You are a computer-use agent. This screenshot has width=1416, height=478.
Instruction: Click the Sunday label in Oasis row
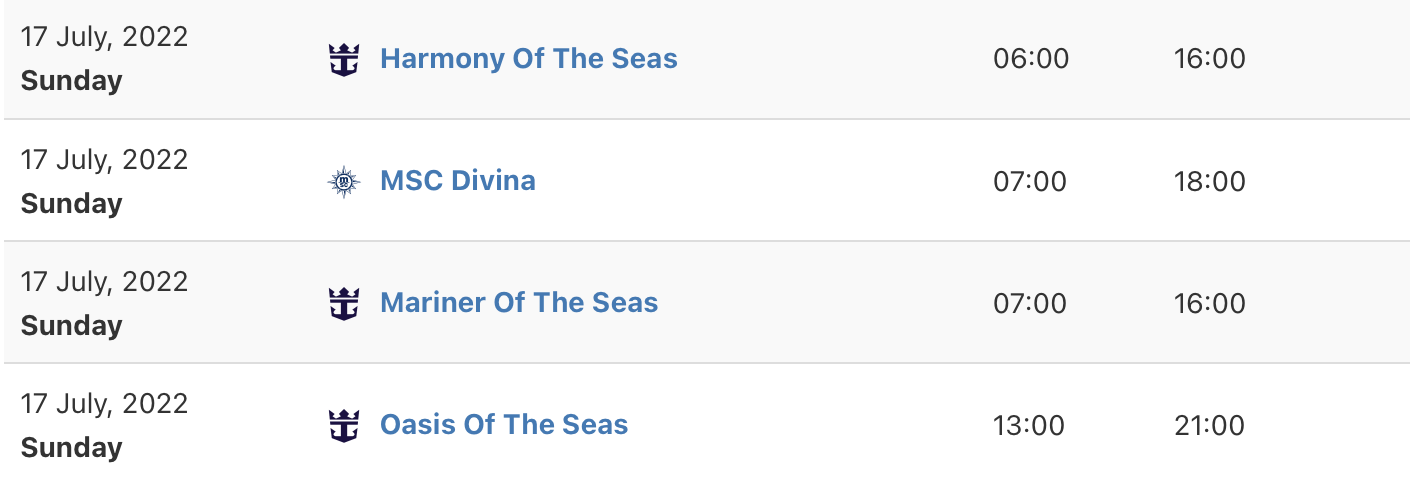71,448
